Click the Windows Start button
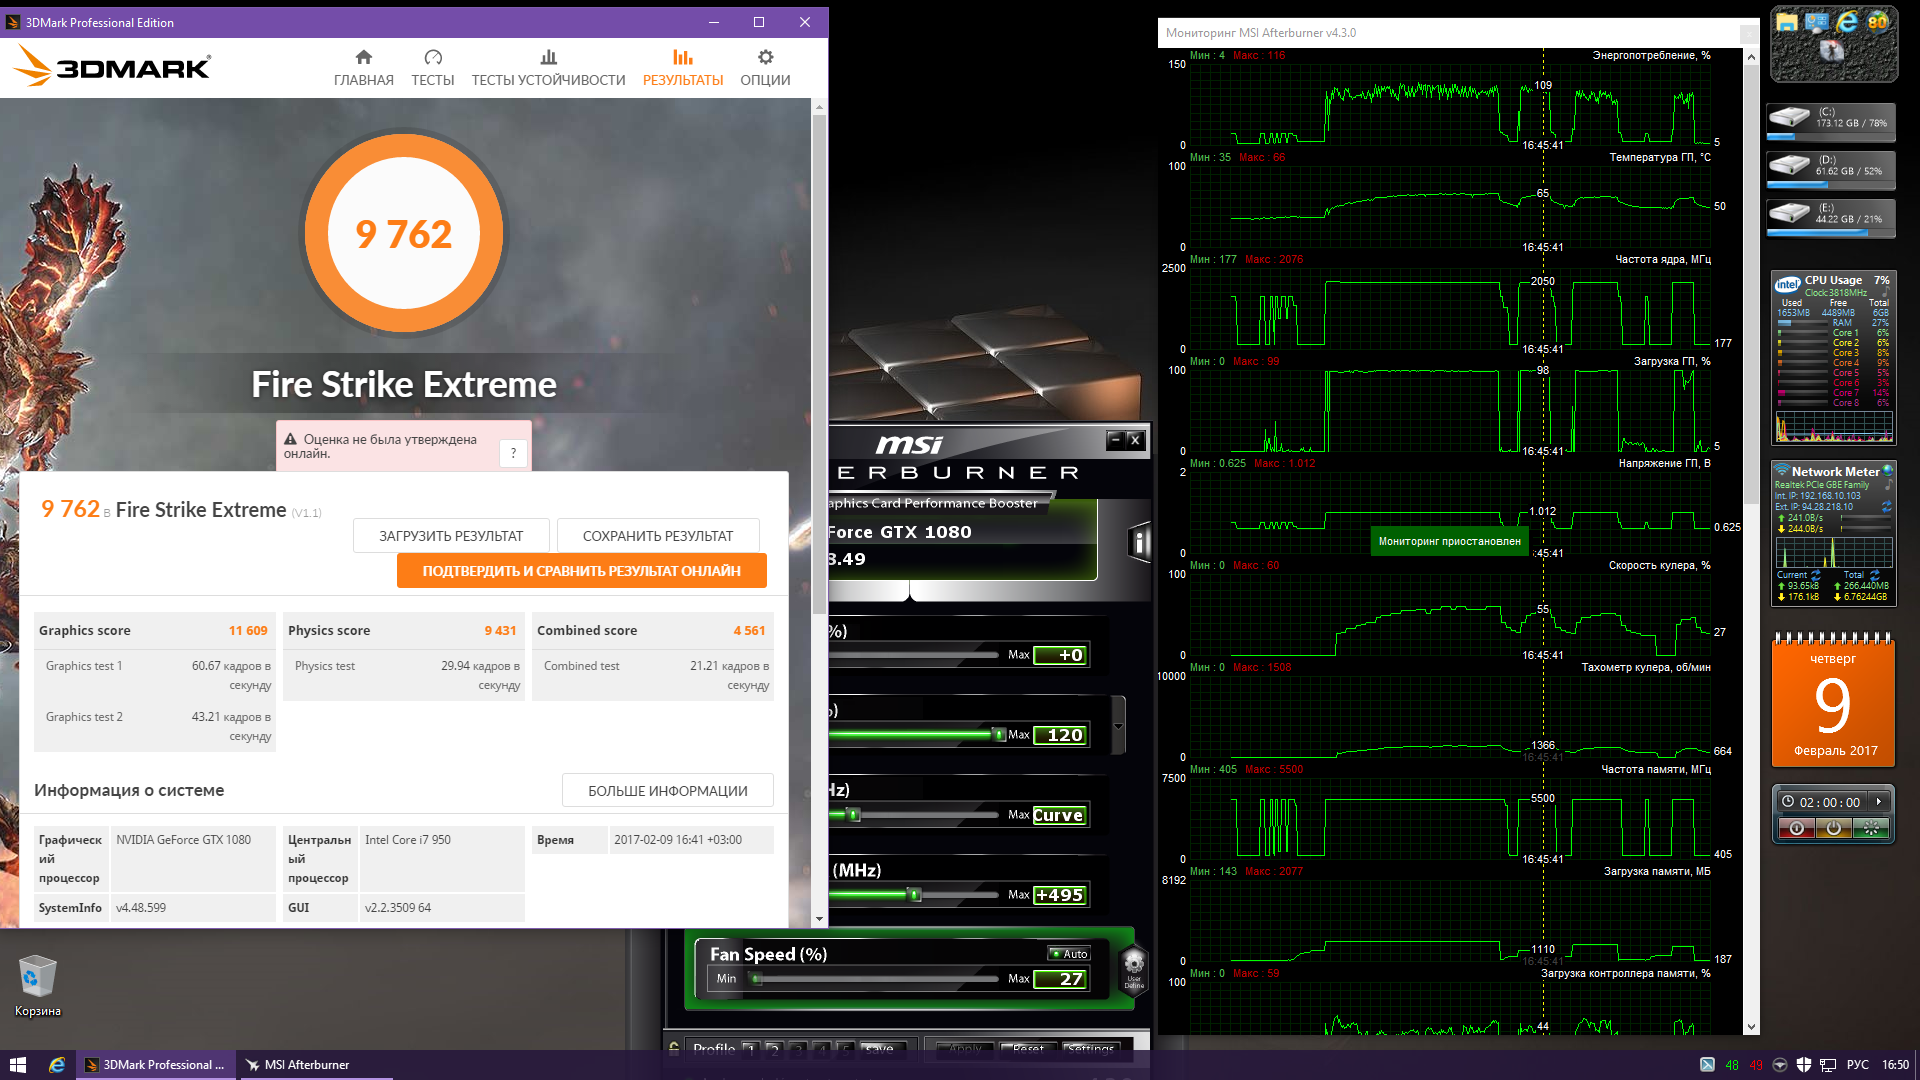The height and width of the screenshot is (1080, 1920). click(17, 1065)
